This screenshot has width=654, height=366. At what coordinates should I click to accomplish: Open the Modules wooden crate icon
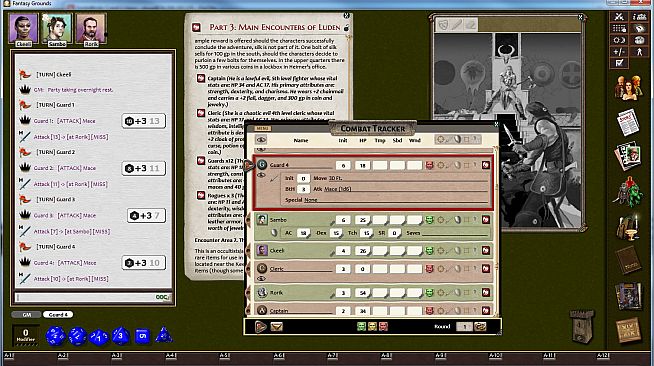628,330
